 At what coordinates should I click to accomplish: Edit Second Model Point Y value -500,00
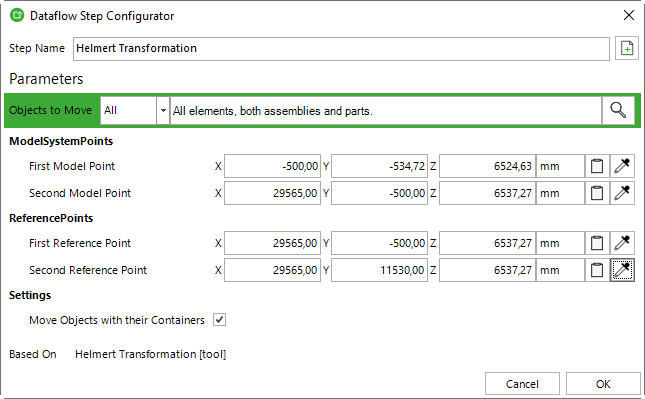tap(379, 193)
